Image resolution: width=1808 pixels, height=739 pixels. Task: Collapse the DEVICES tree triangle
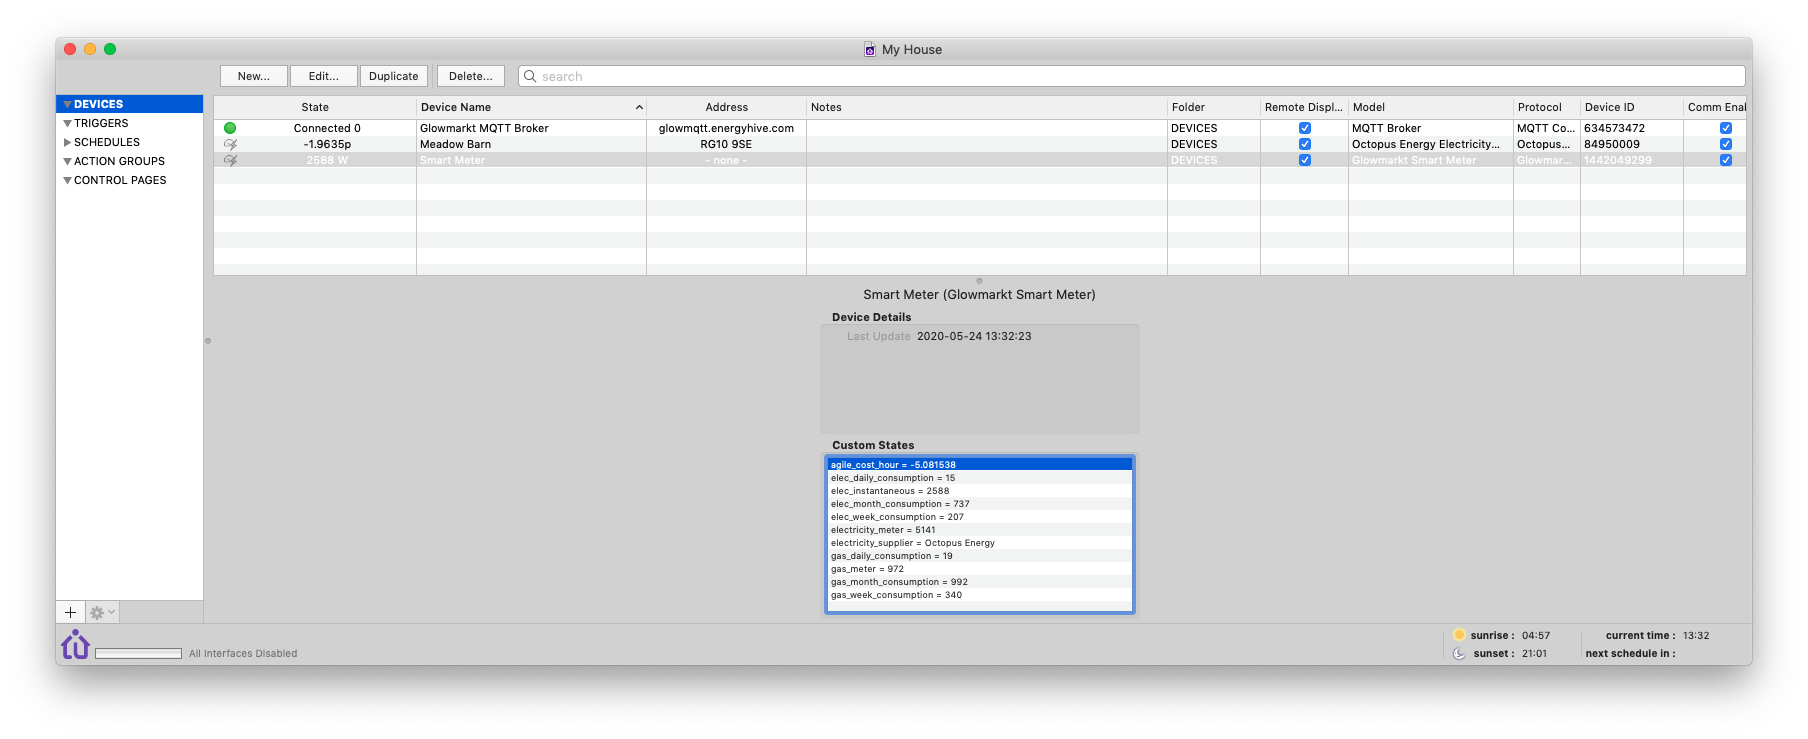[67, 104]
